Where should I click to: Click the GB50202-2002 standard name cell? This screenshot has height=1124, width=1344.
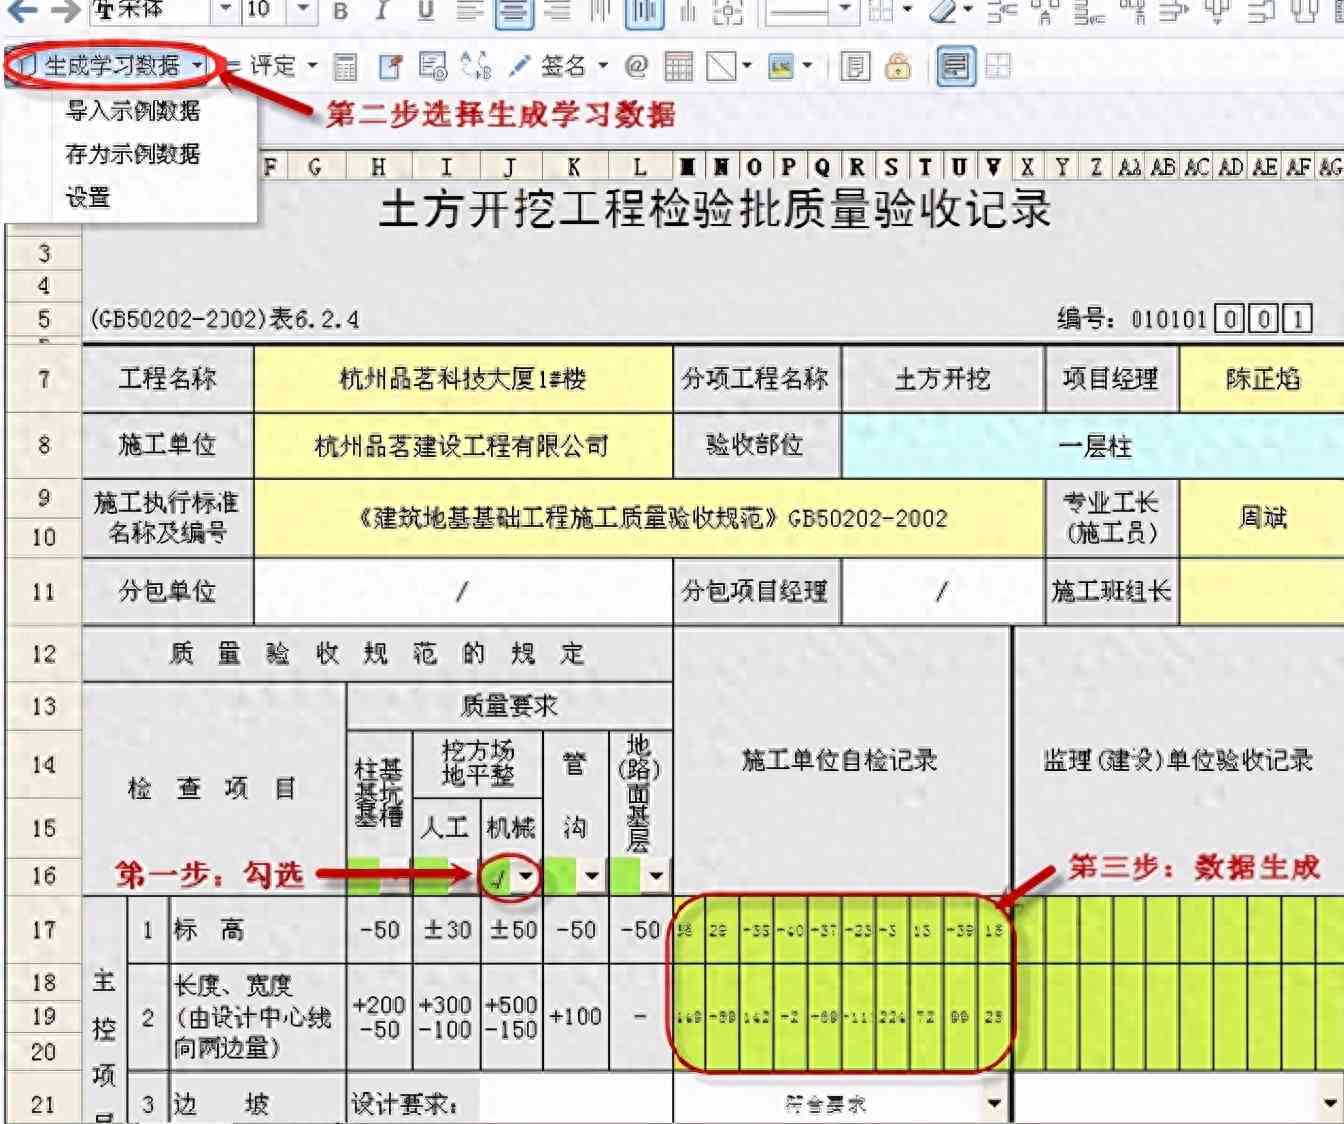coord(649,518)
